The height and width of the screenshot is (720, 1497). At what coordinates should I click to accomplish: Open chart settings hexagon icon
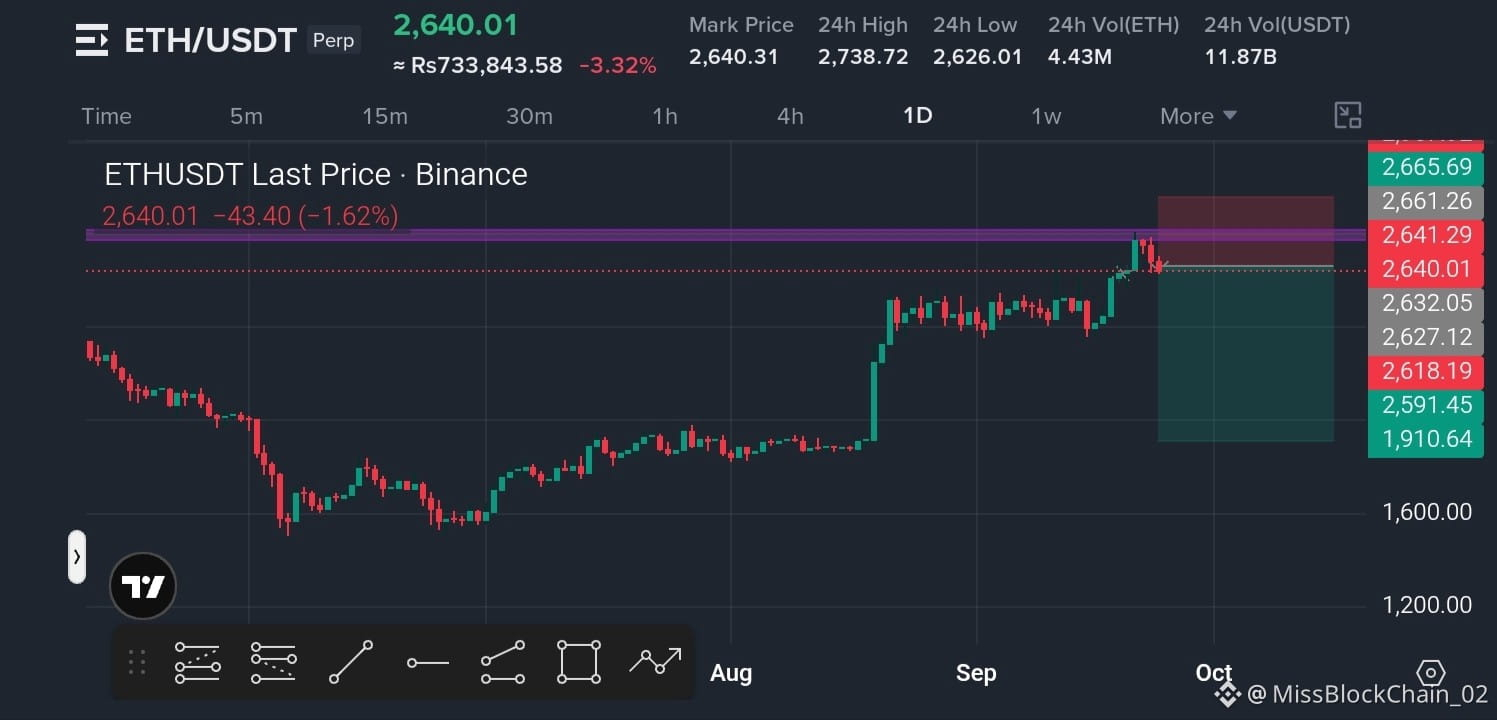coord(1431,673)
